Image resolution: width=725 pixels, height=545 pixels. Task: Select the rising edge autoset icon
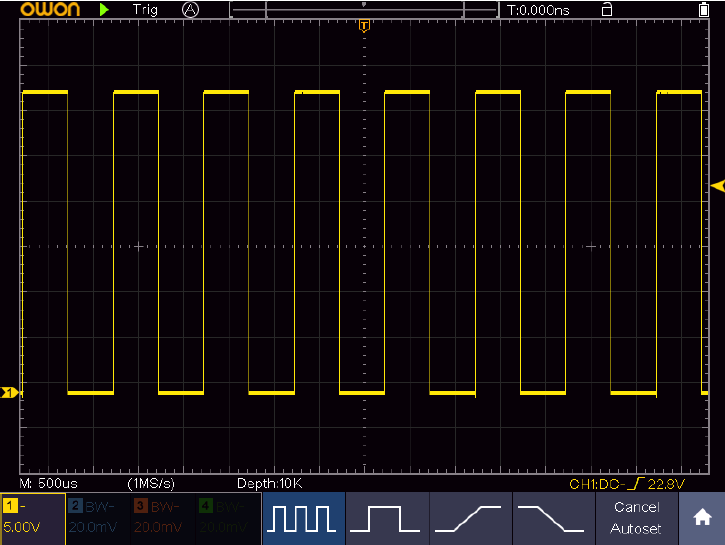470,518
